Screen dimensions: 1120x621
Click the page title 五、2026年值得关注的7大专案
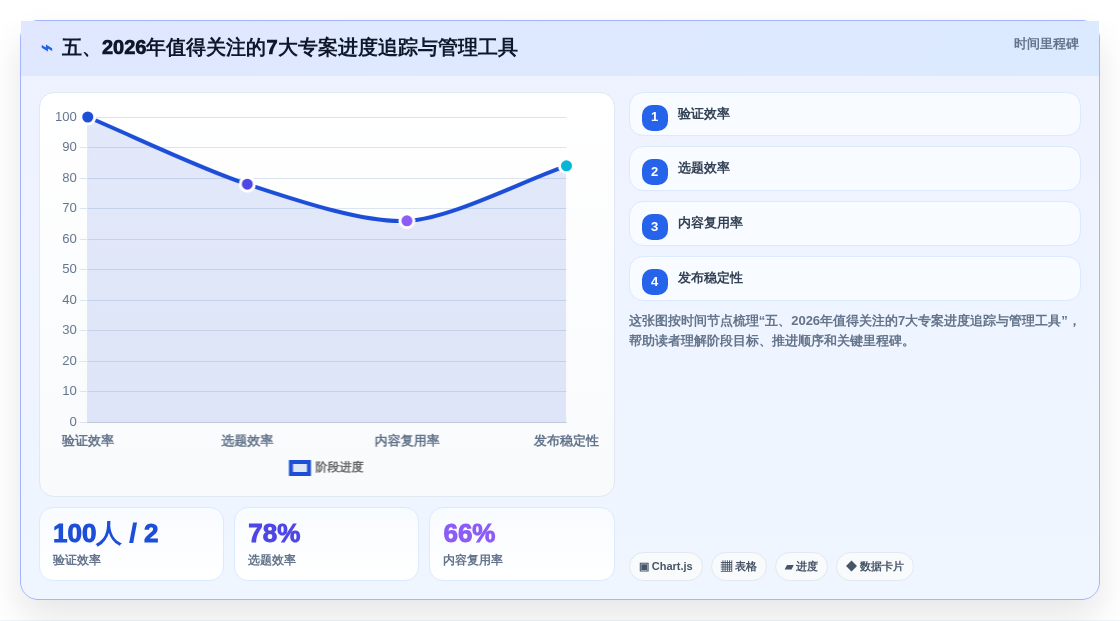click(289, 48)
